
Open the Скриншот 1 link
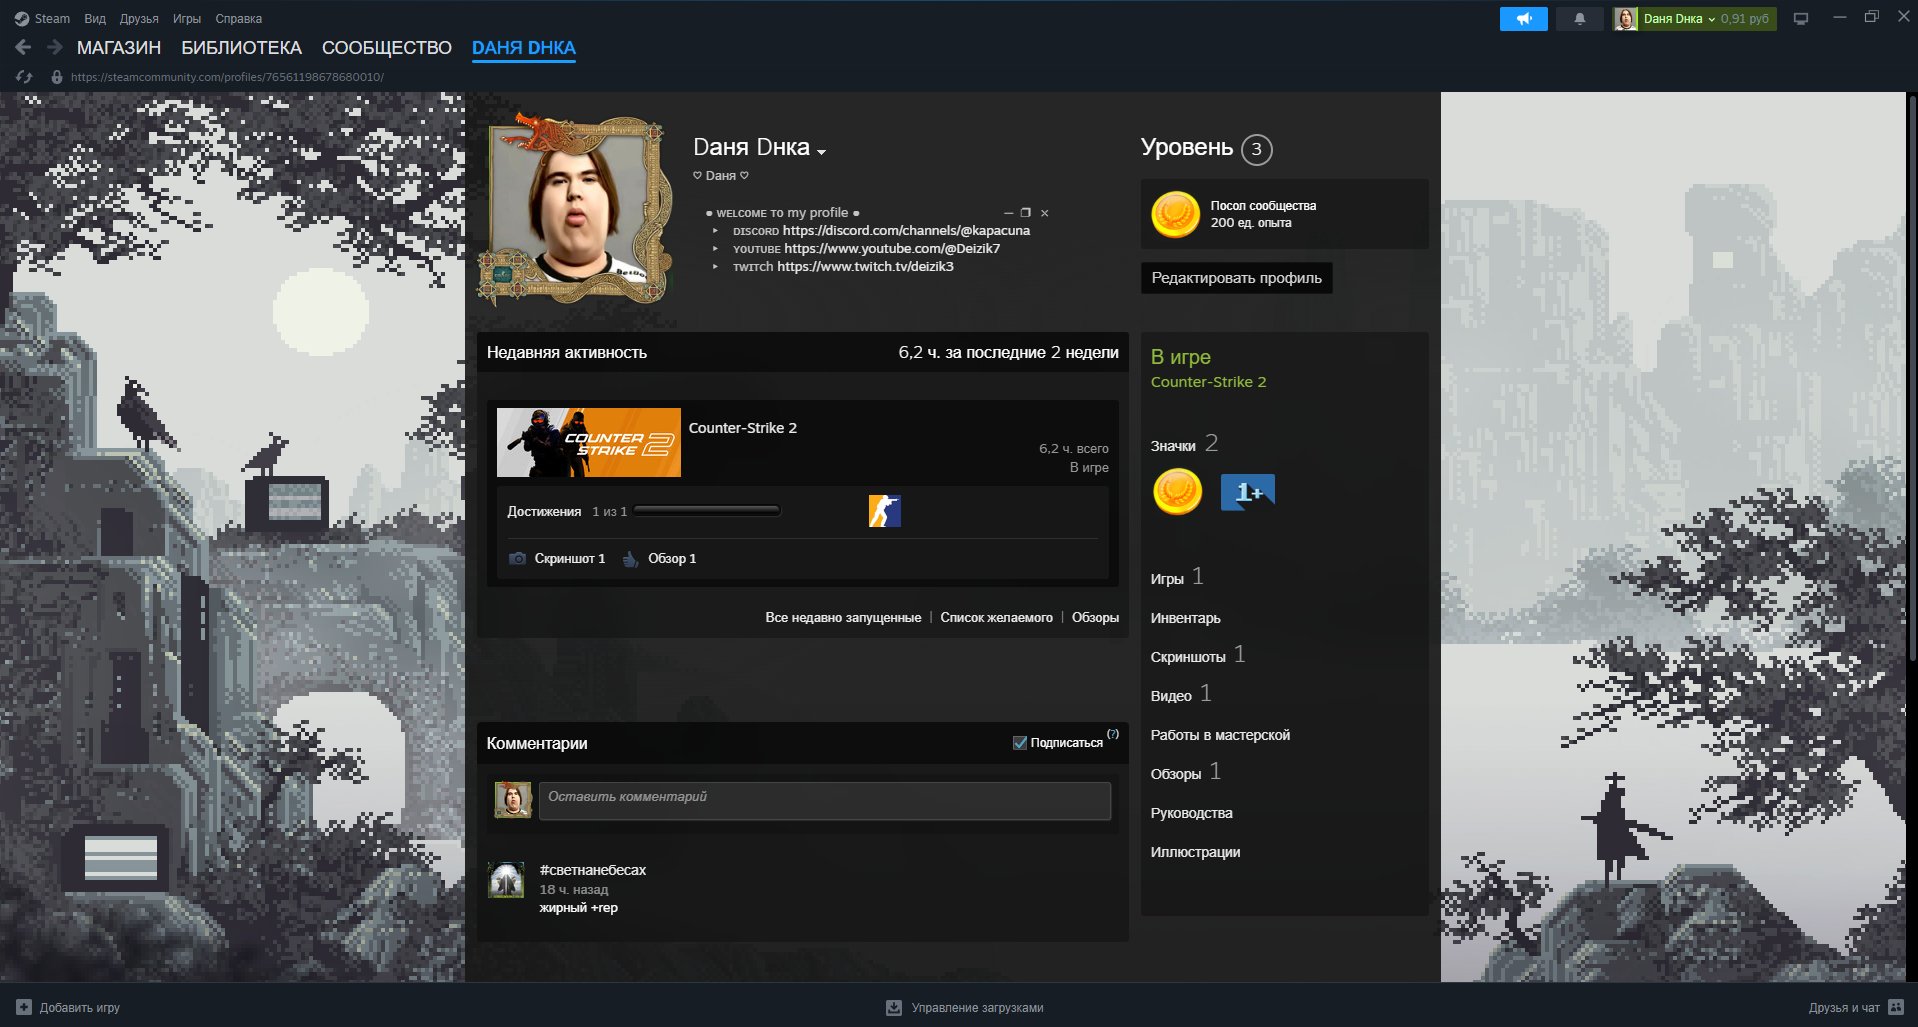pos(569,558)
